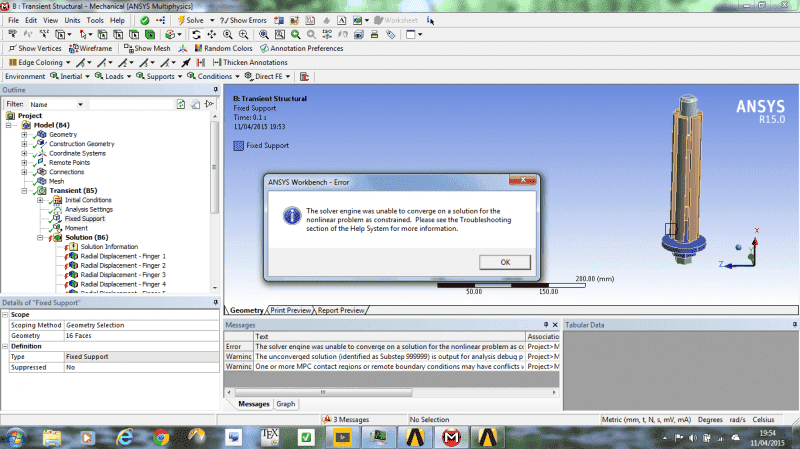Open Annotation Preferences

301,48
